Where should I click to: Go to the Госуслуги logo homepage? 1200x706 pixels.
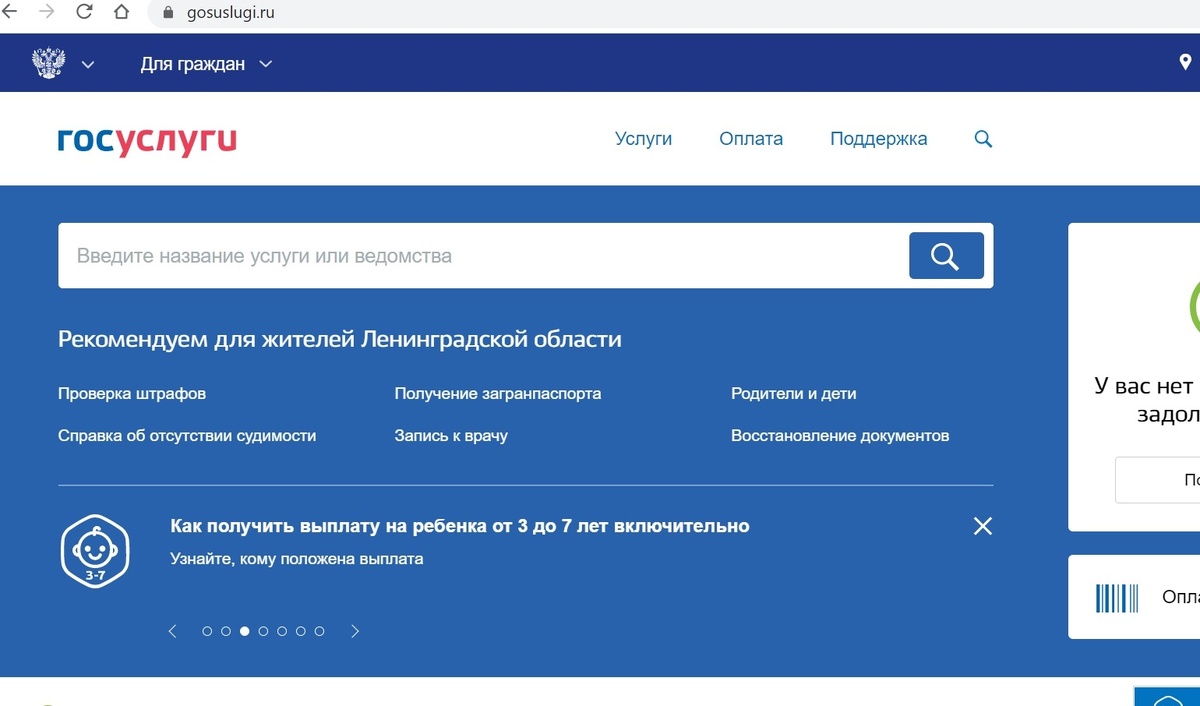[147, 140]
